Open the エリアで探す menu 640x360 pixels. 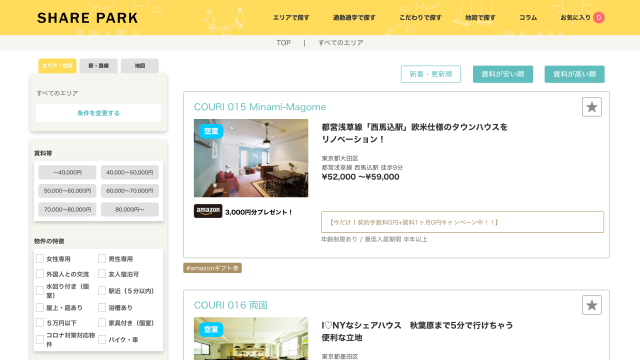point(291,18)
